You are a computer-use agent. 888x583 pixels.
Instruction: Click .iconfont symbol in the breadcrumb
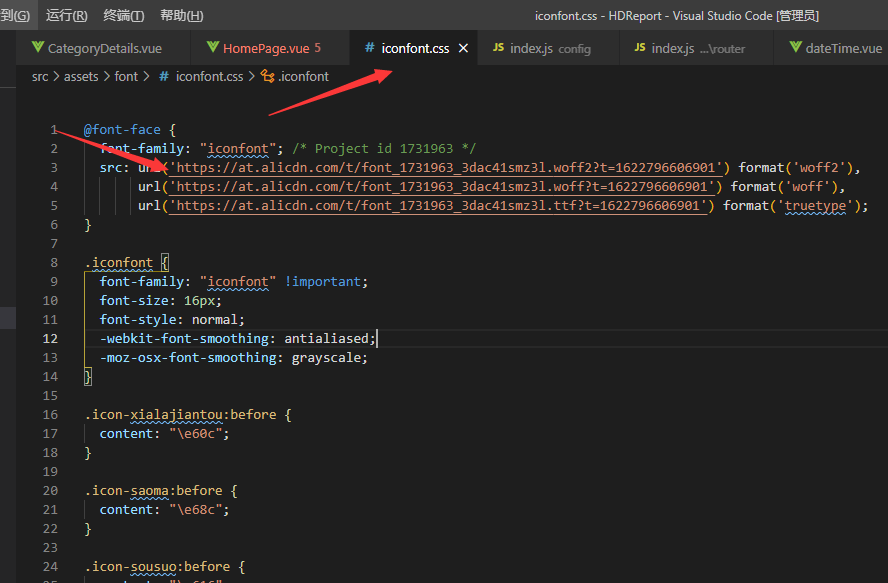tap(304, 76)
